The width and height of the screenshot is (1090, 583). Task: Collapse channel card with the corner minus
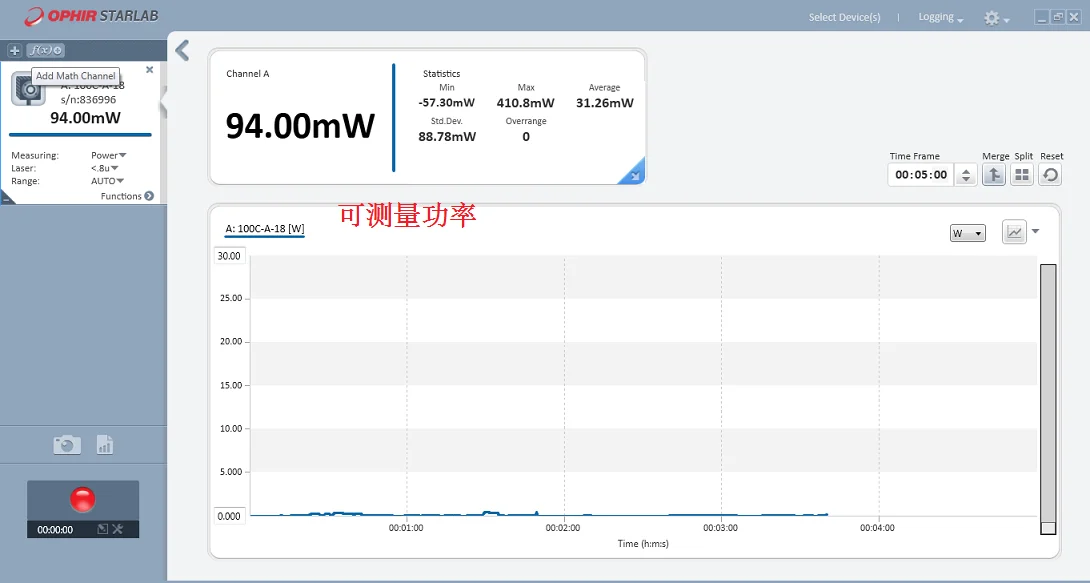(x=6, y=199)
